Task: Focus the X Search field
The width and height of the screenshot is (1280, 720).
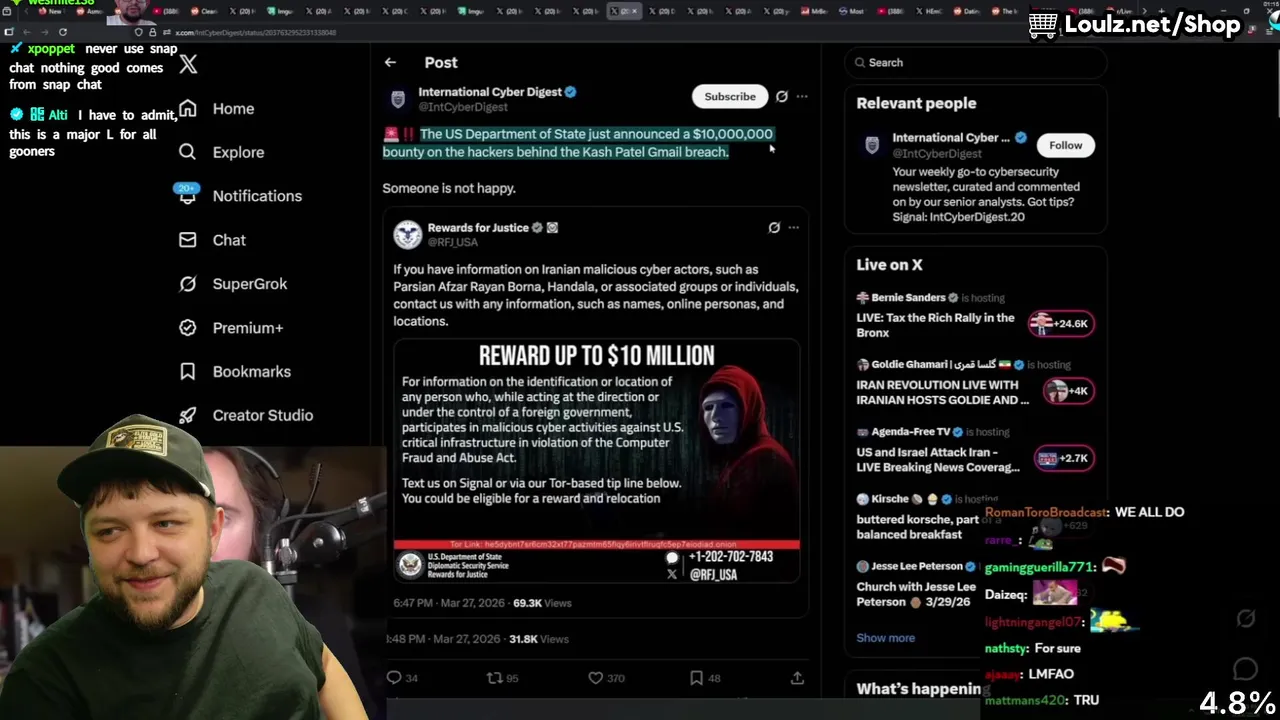Action: point(976,62)
